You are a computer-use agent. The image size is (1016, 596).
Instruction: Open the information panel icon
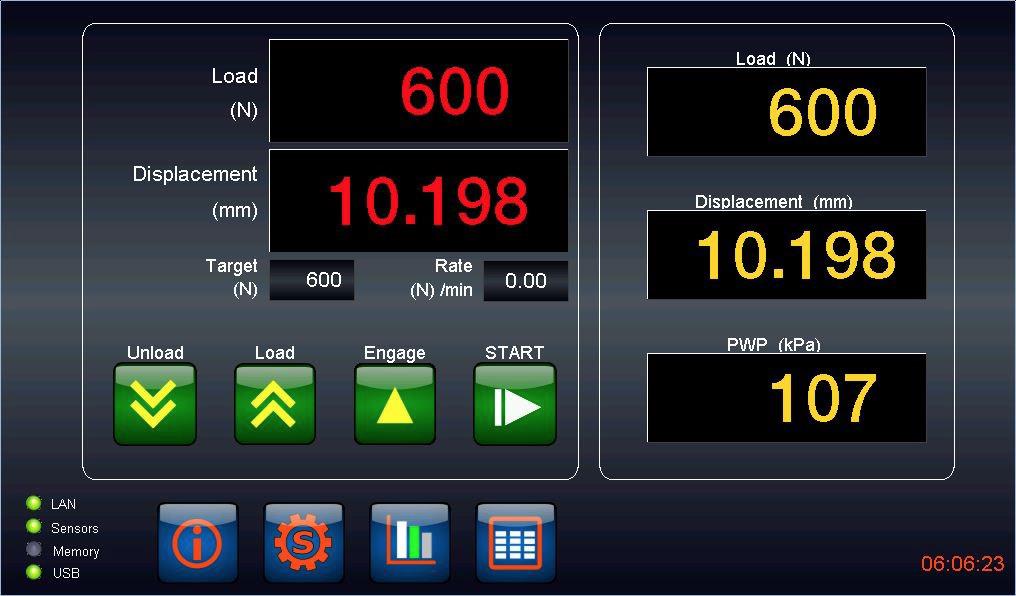(x=197, y=542)
